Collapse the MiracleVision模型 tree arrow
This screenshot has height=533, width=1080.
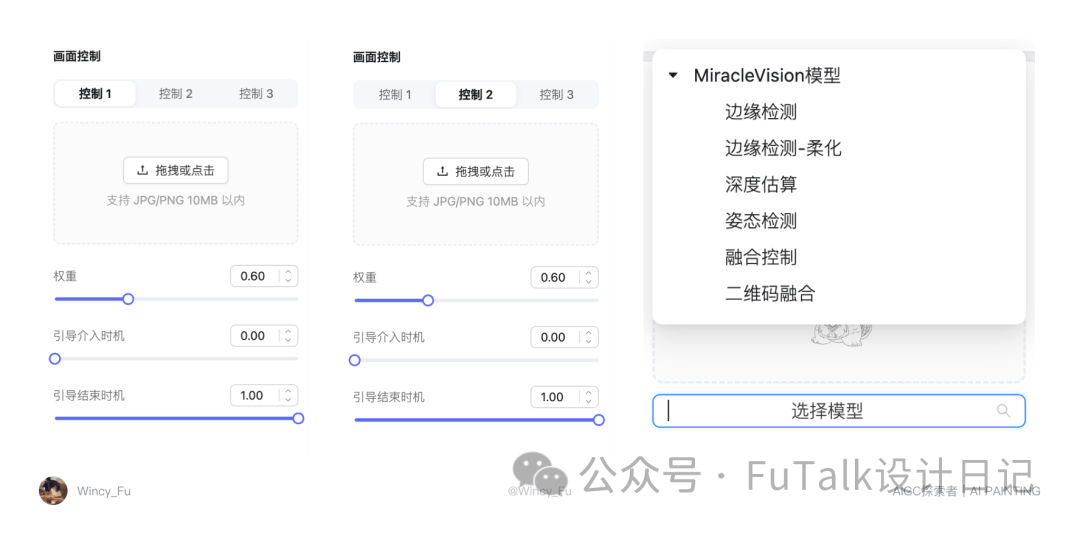[x=673, y=76]
